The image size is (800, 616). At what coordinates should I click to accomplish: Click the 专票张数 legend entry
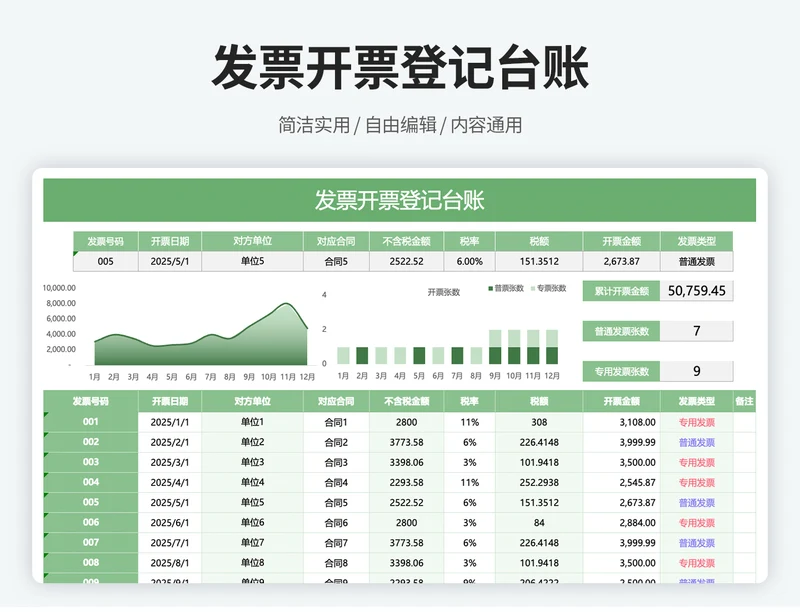click(x=548, y=288)
